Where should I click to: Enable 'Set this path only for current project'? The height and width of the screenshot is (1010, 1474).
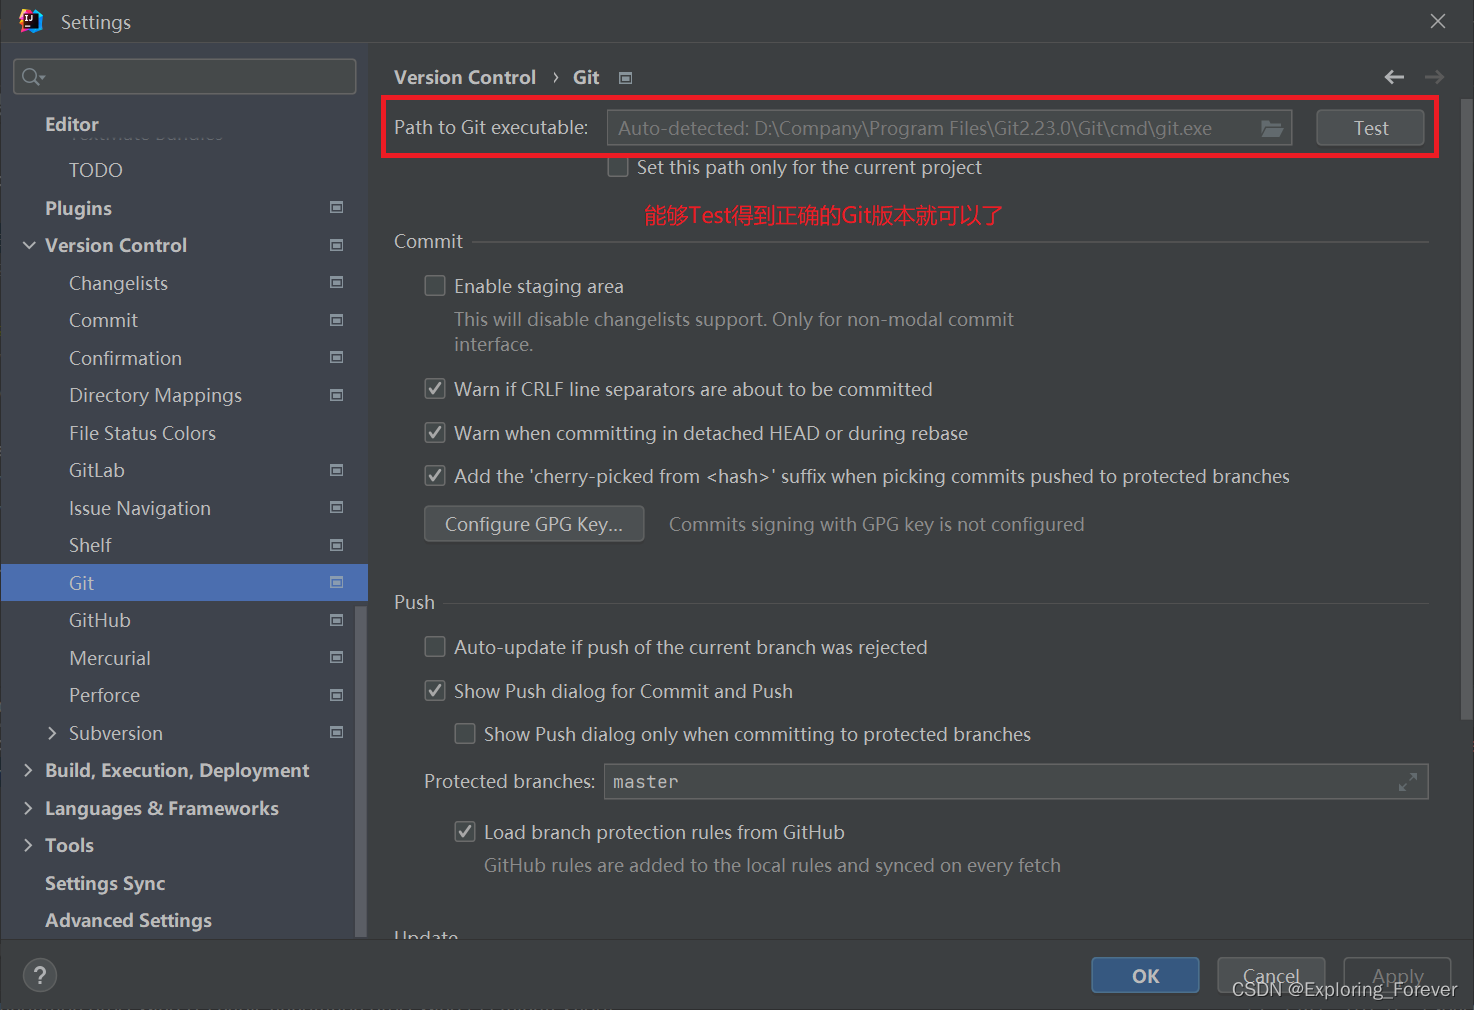click(618, 167)
